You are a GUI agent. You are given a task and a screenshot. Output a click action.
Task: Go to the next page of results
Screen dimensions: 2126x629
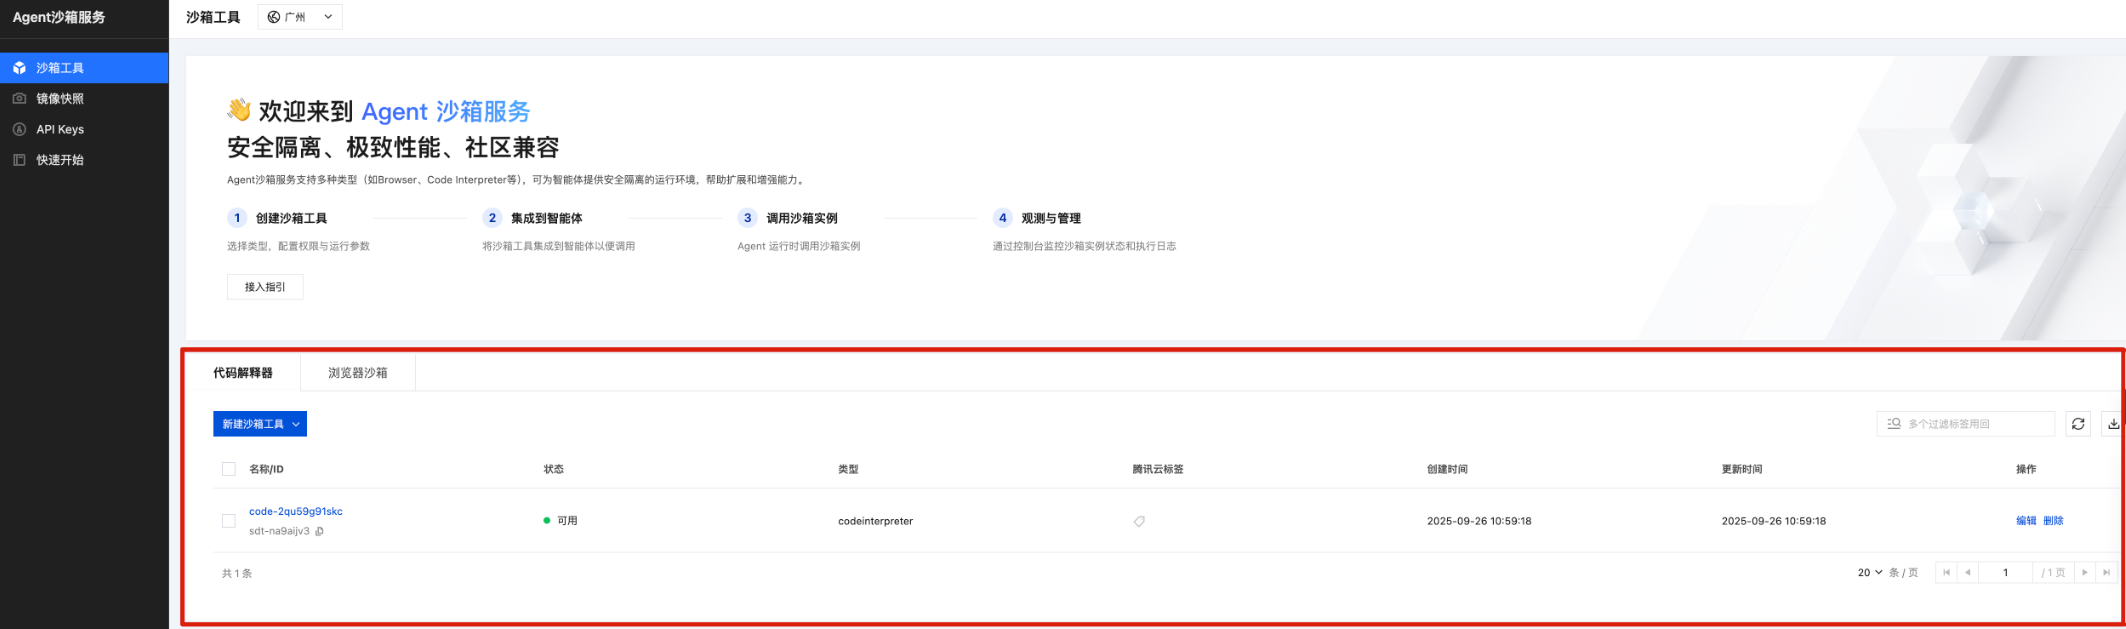point(2085,573)
